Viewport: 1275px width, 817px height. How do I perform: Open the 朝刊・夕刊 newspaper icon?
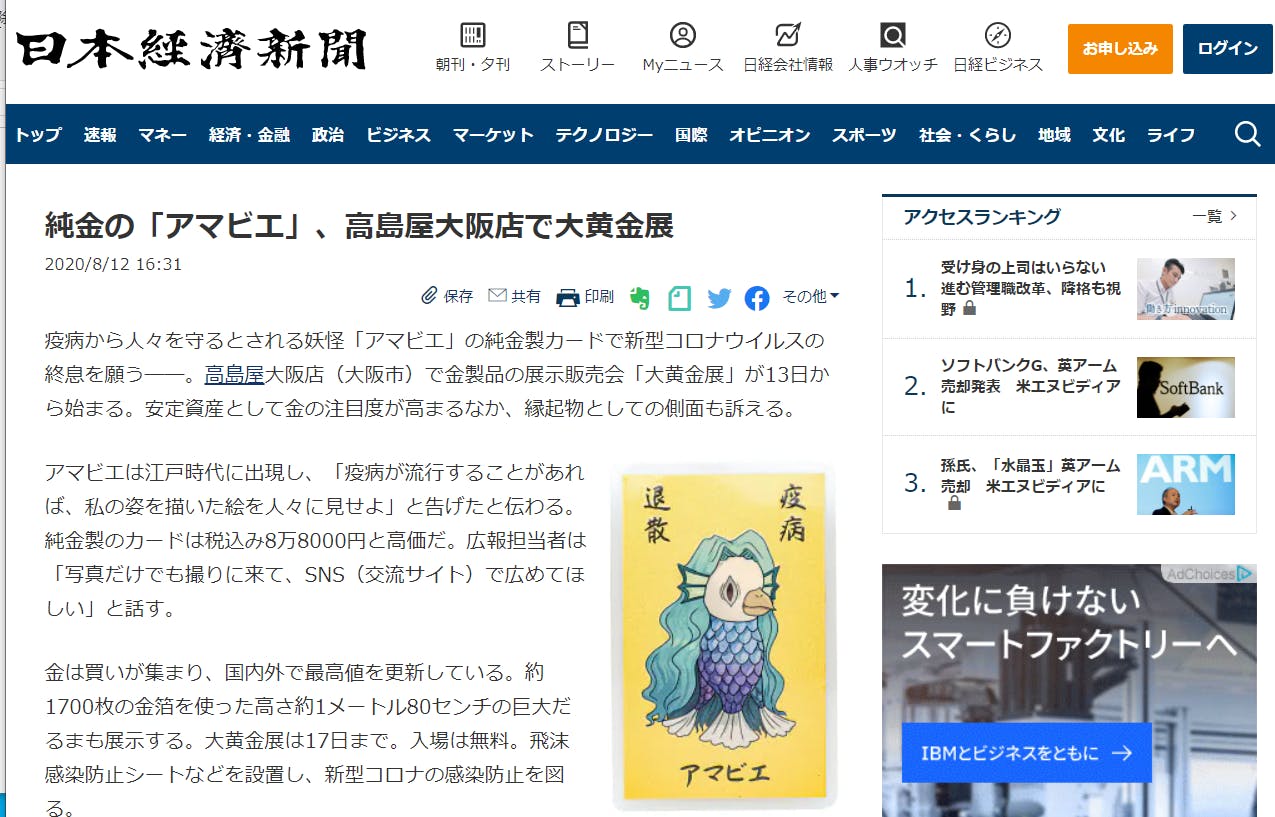(473, 36)
